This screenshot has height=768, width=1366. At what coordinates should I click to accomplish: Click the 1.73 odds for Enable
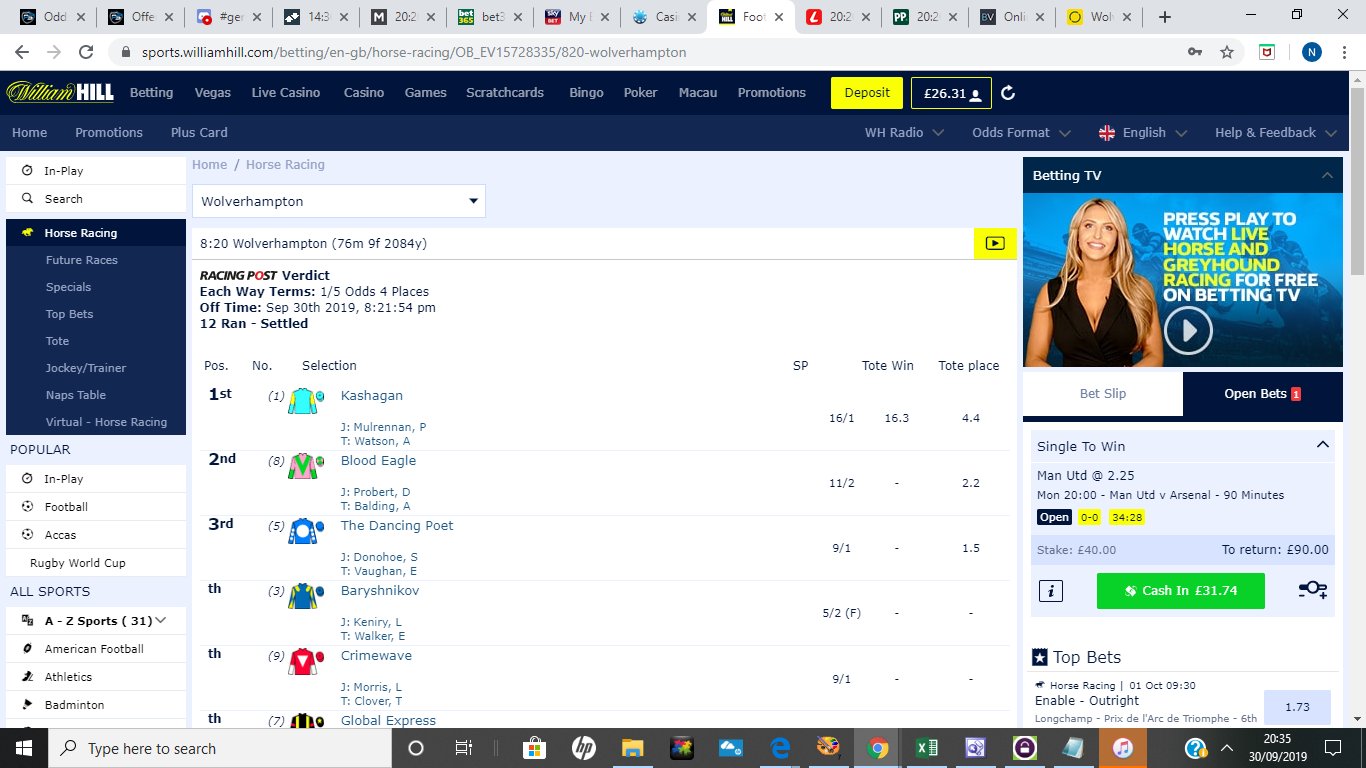point(1297,707)
